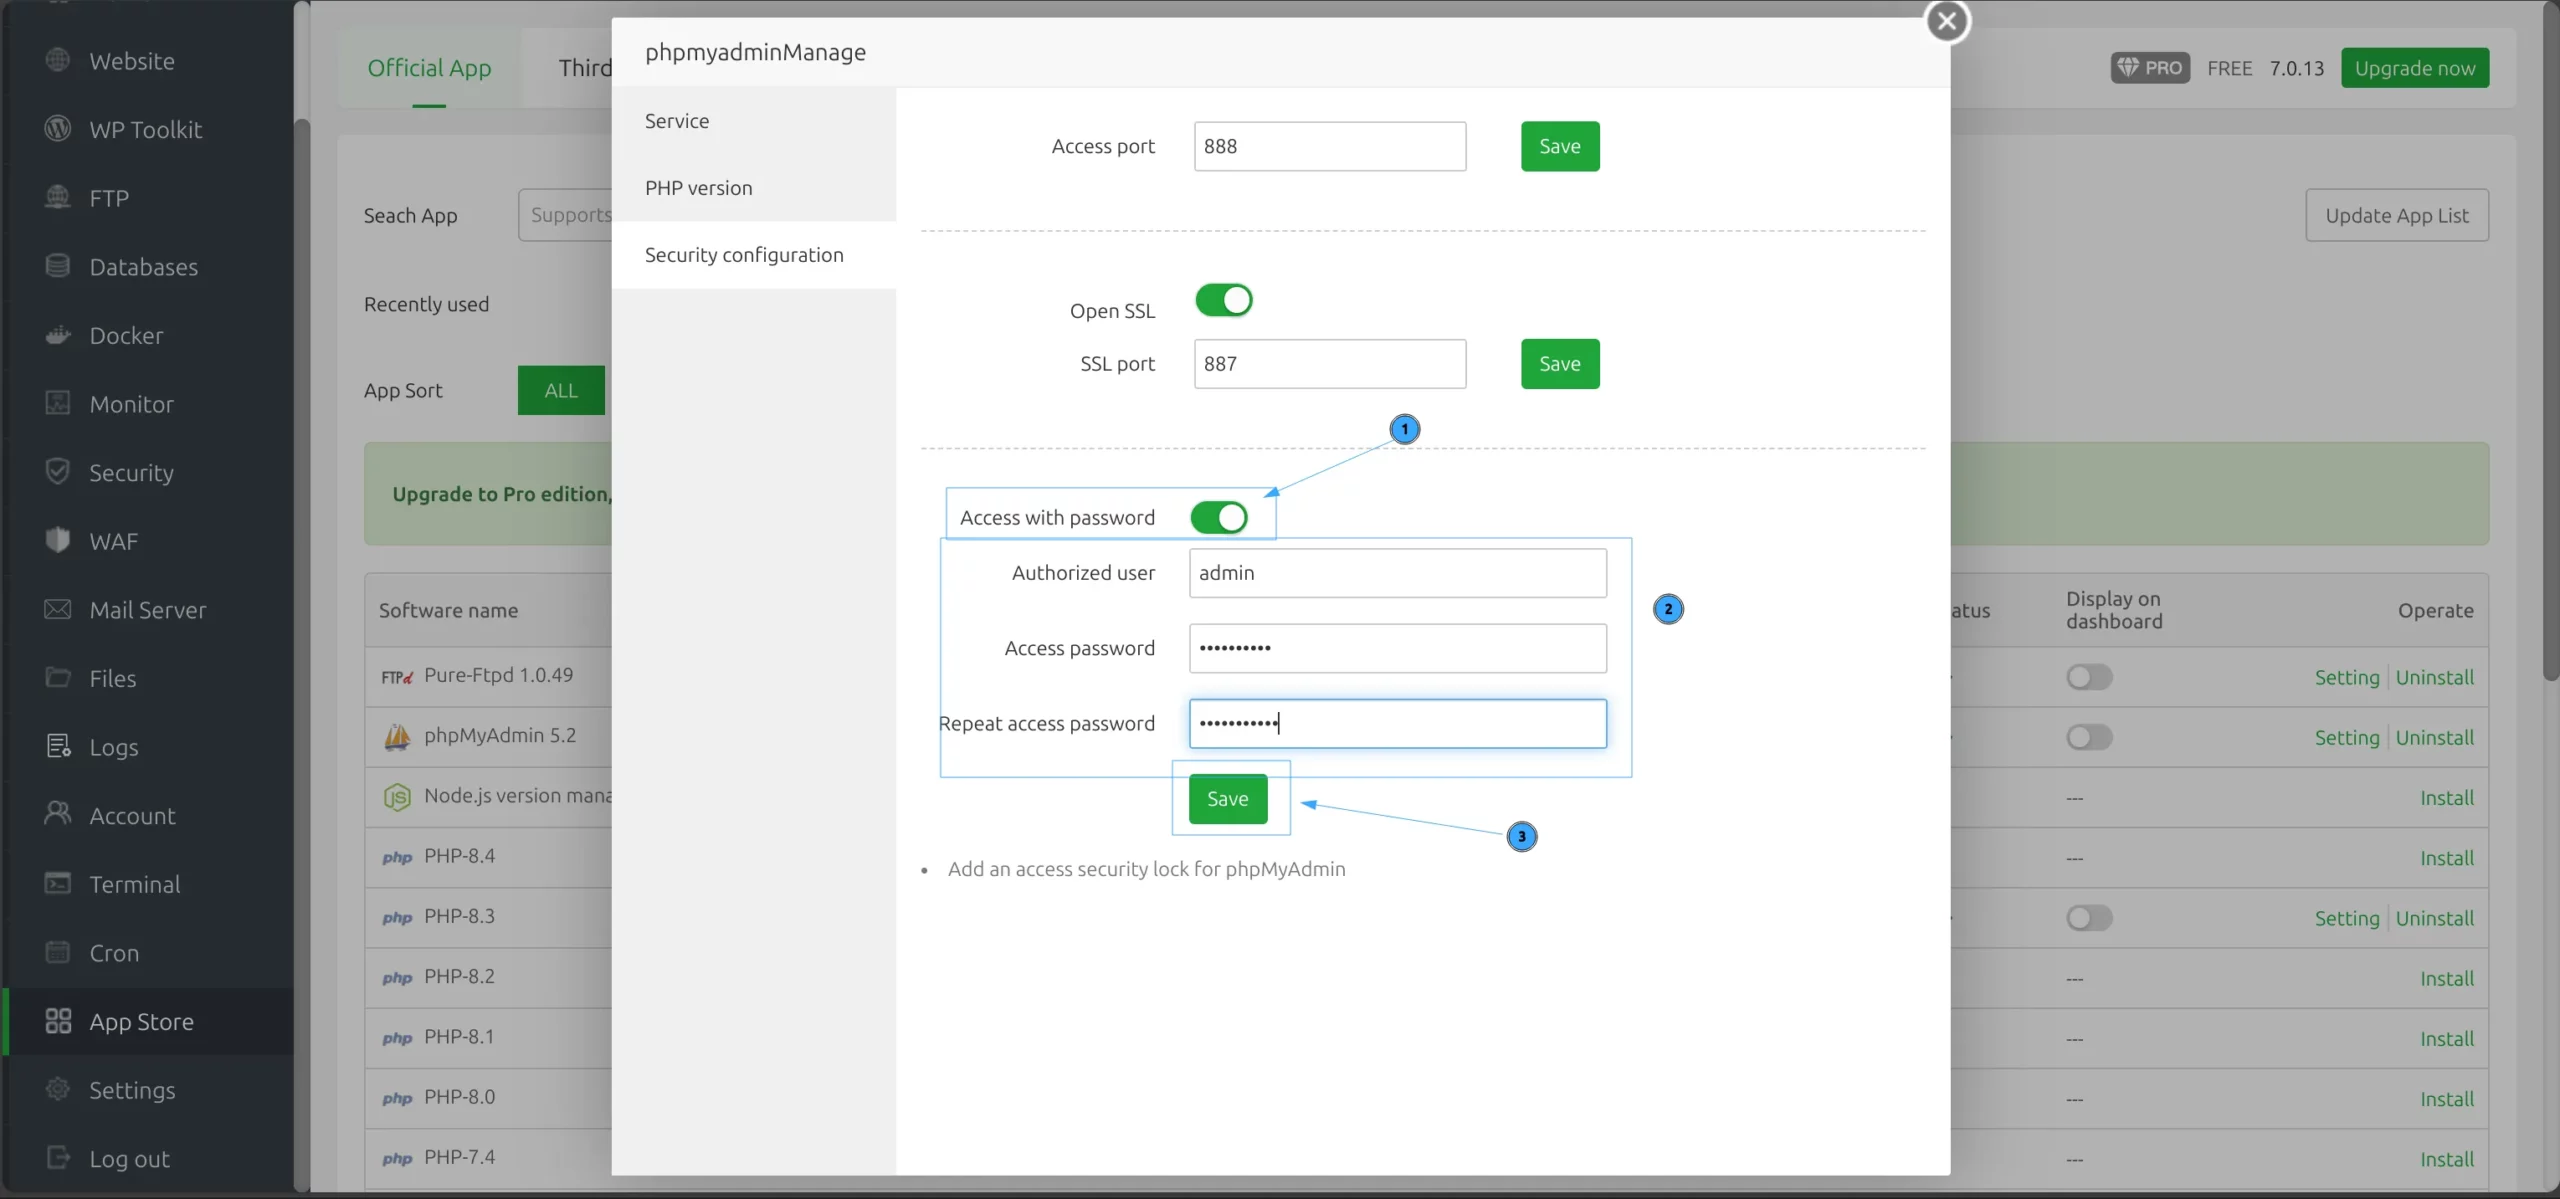The width and height of the screenshot is (2560, 1199).
Task: Click the PHP-8.4 php logo icon
Action: coord(397,857)
